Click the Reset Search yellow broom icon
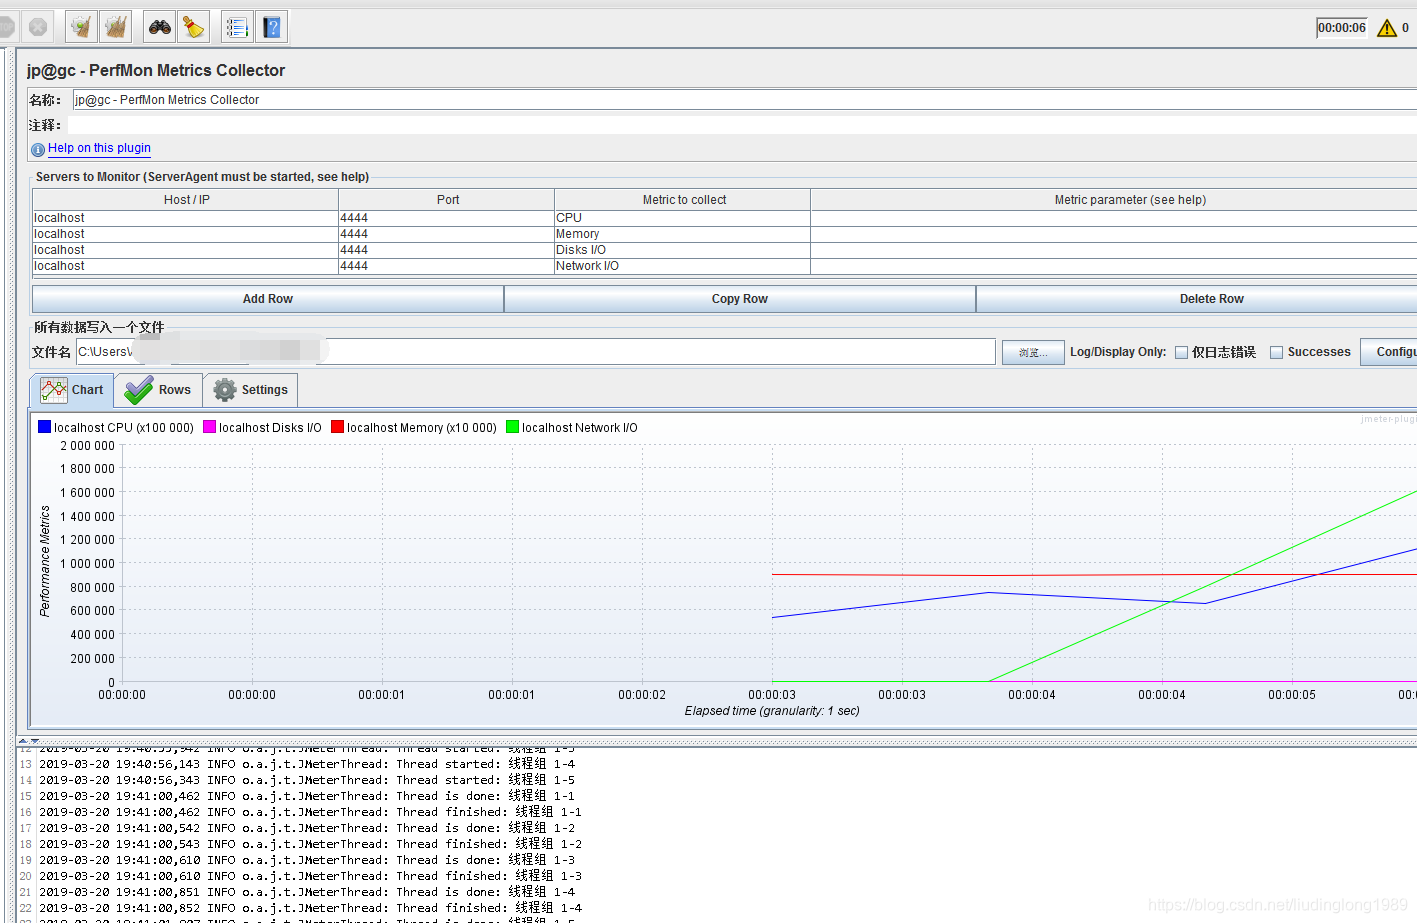The image size is (1417, 923). coord(193,27)
